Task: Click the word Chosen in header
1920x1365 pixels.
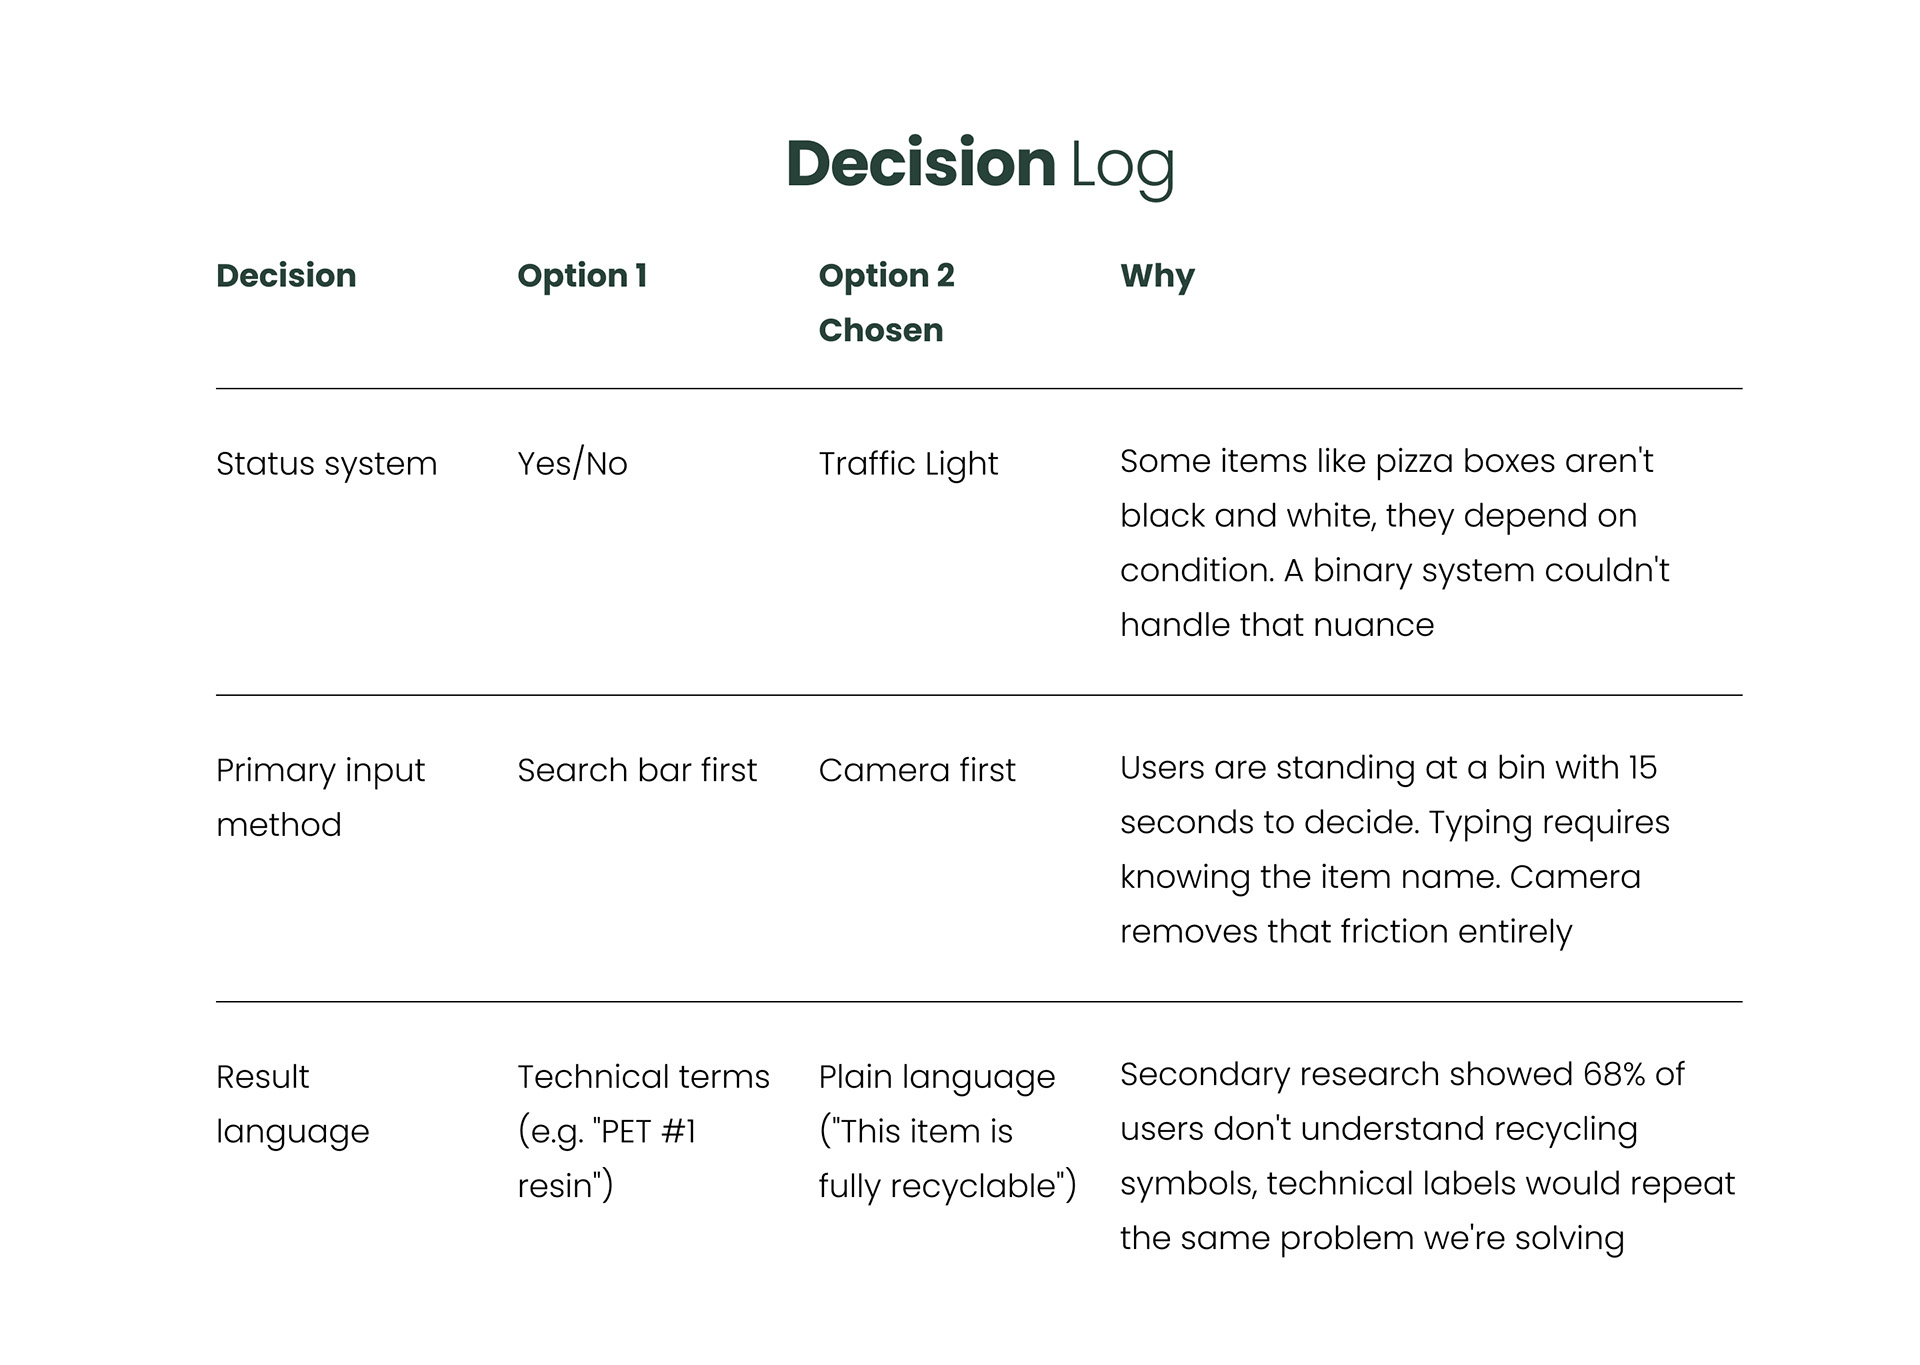Action: point(880,330)
